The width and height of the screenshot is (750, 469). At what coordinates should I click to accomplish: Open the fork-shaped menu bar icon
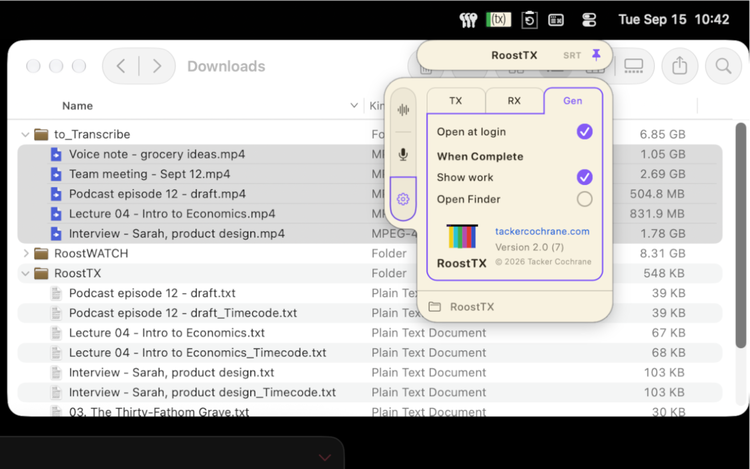(x=468, y=20)
